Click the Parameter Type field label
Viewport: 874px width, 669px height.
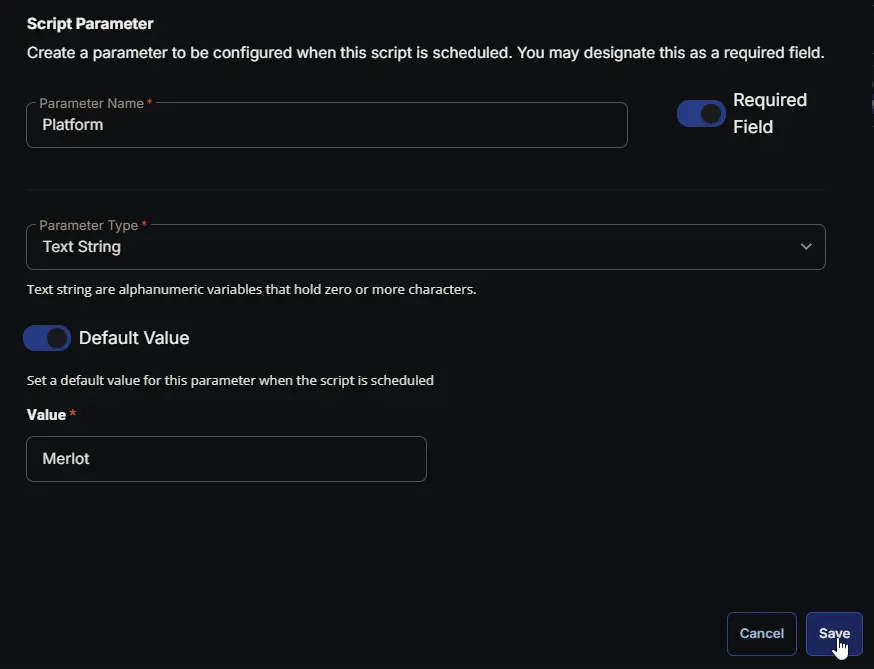88,225
